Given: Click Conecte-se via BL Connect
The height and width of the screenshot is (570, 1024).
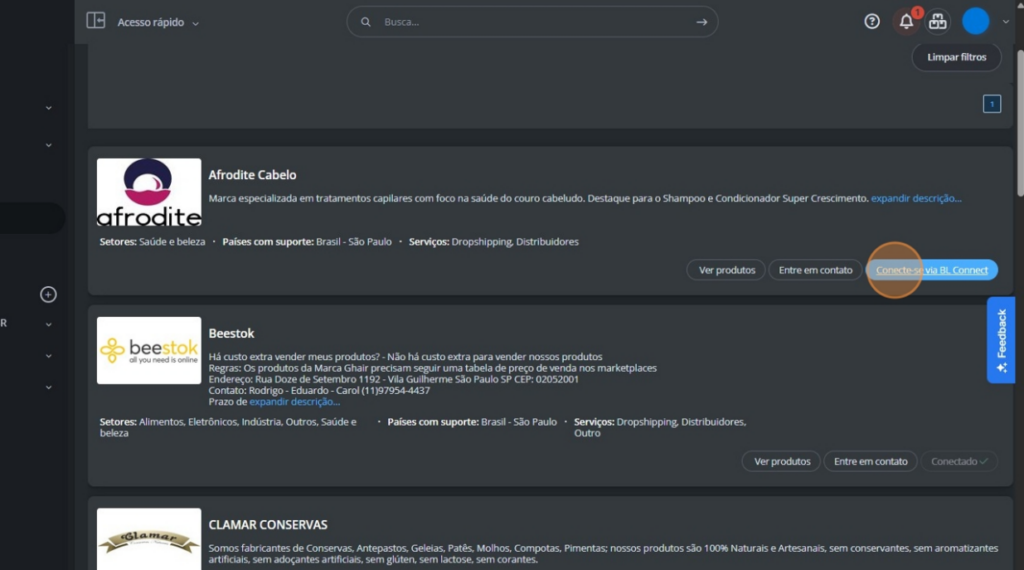Looking at the screenshot, I should [931, 270].
